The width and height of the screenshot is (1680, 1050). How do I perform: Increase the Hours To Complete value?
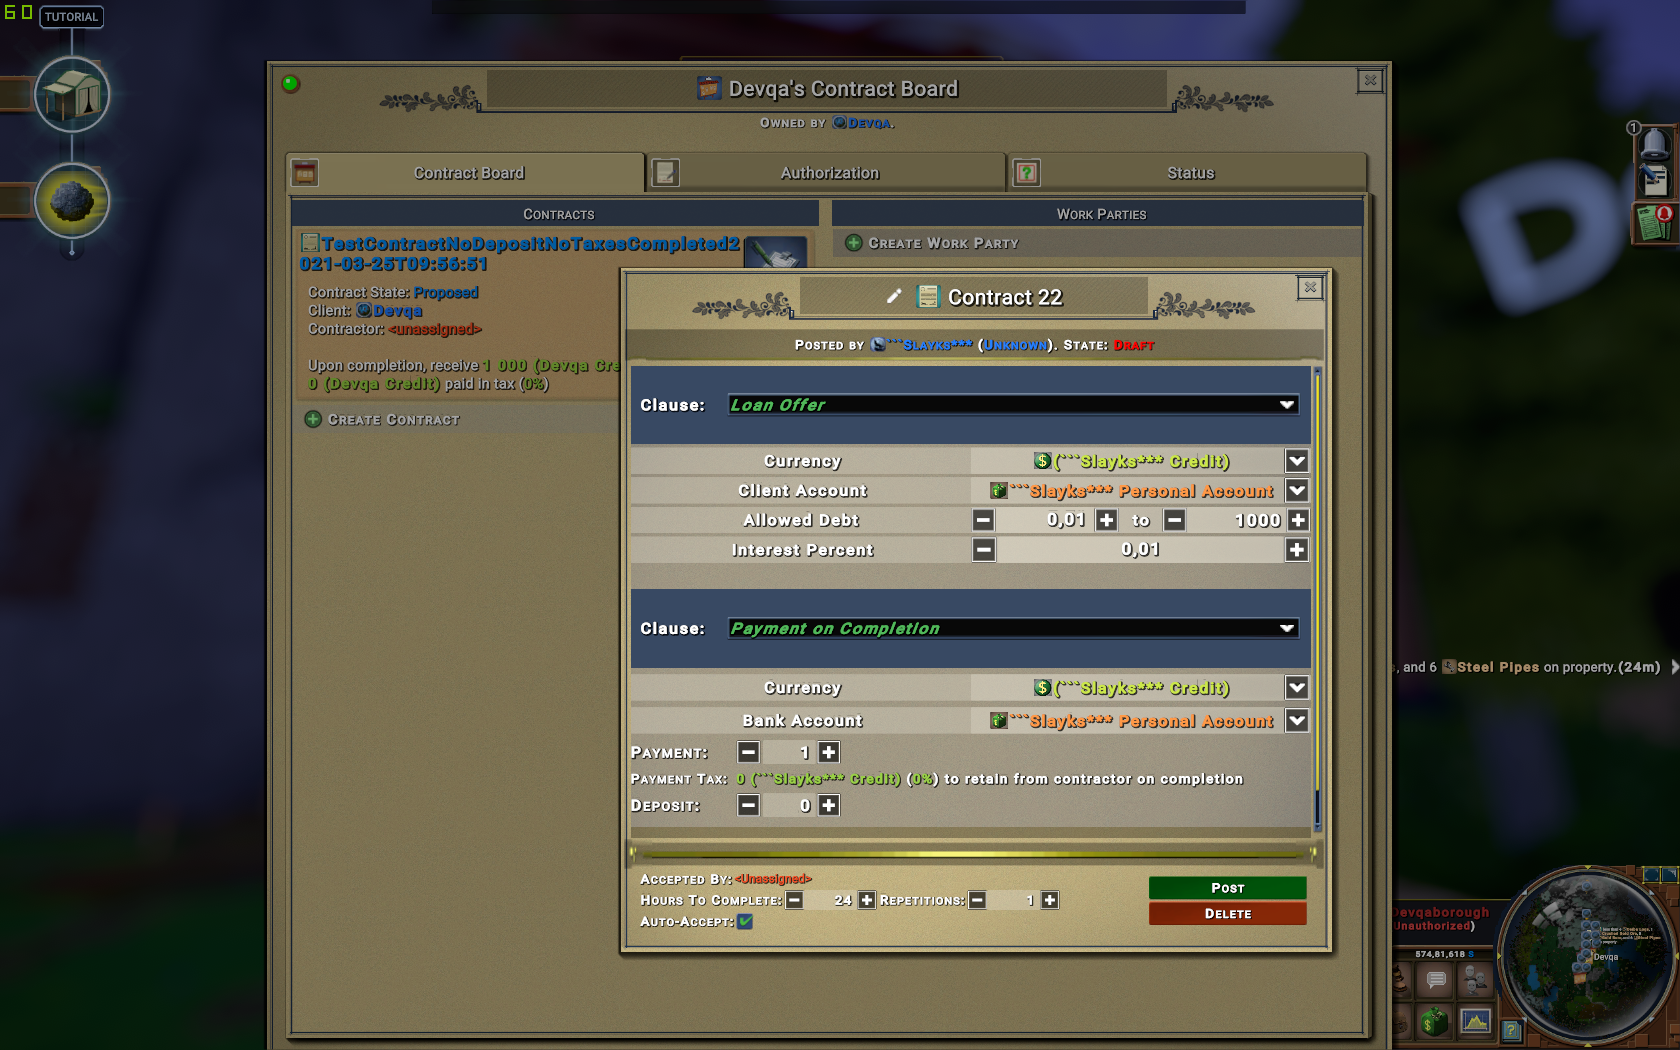867,900
